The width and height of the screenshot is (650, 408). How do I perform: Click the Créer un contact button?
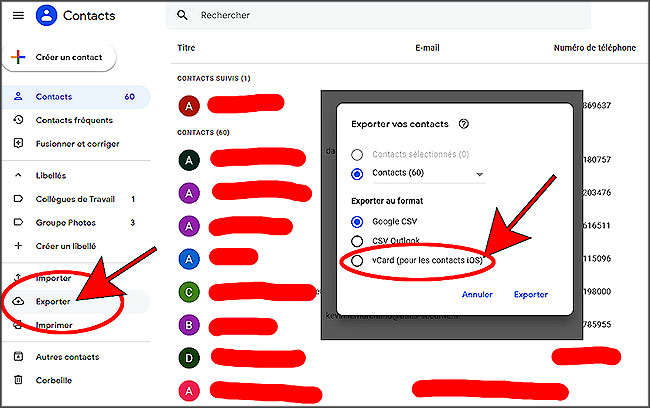coord(59,57)
